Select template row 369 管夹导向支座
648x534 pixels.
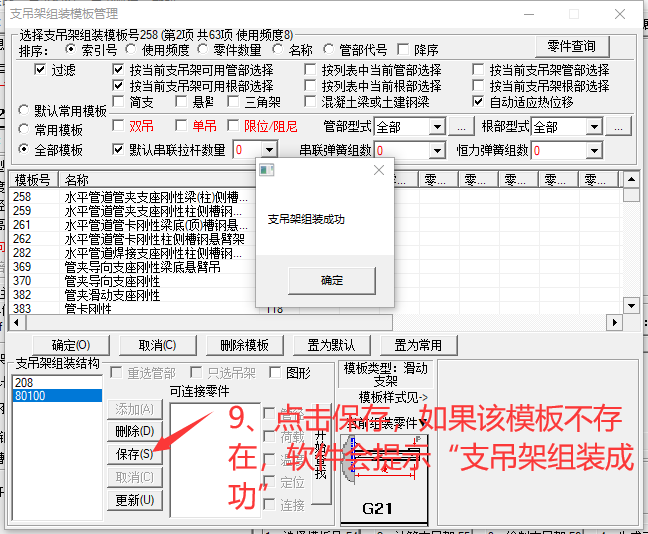(x=140, y=267)
